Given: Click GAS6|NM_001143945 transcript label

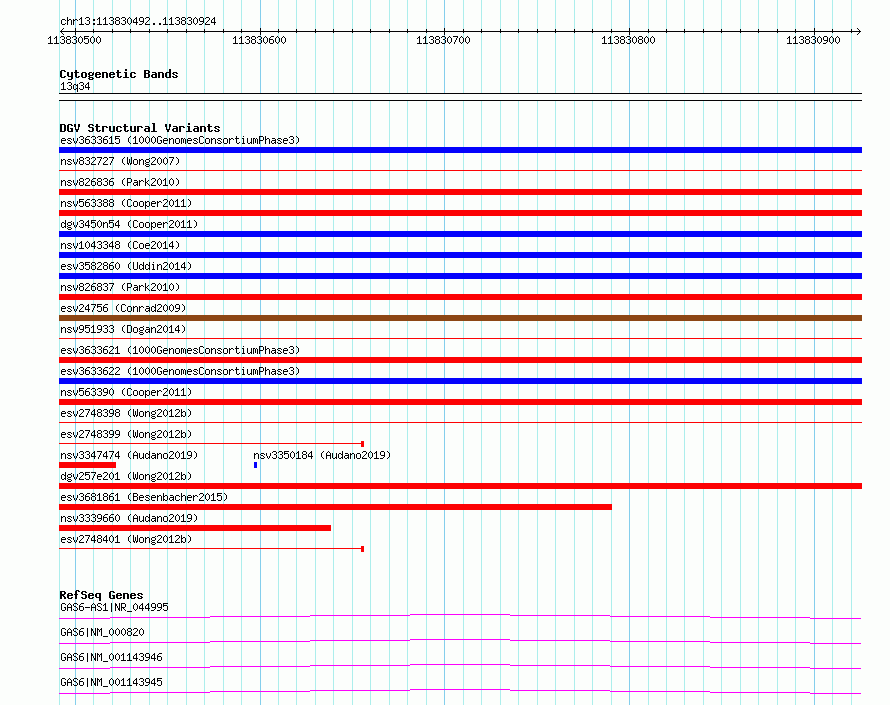Looking at the screenshot, I should tap(111, 682).
